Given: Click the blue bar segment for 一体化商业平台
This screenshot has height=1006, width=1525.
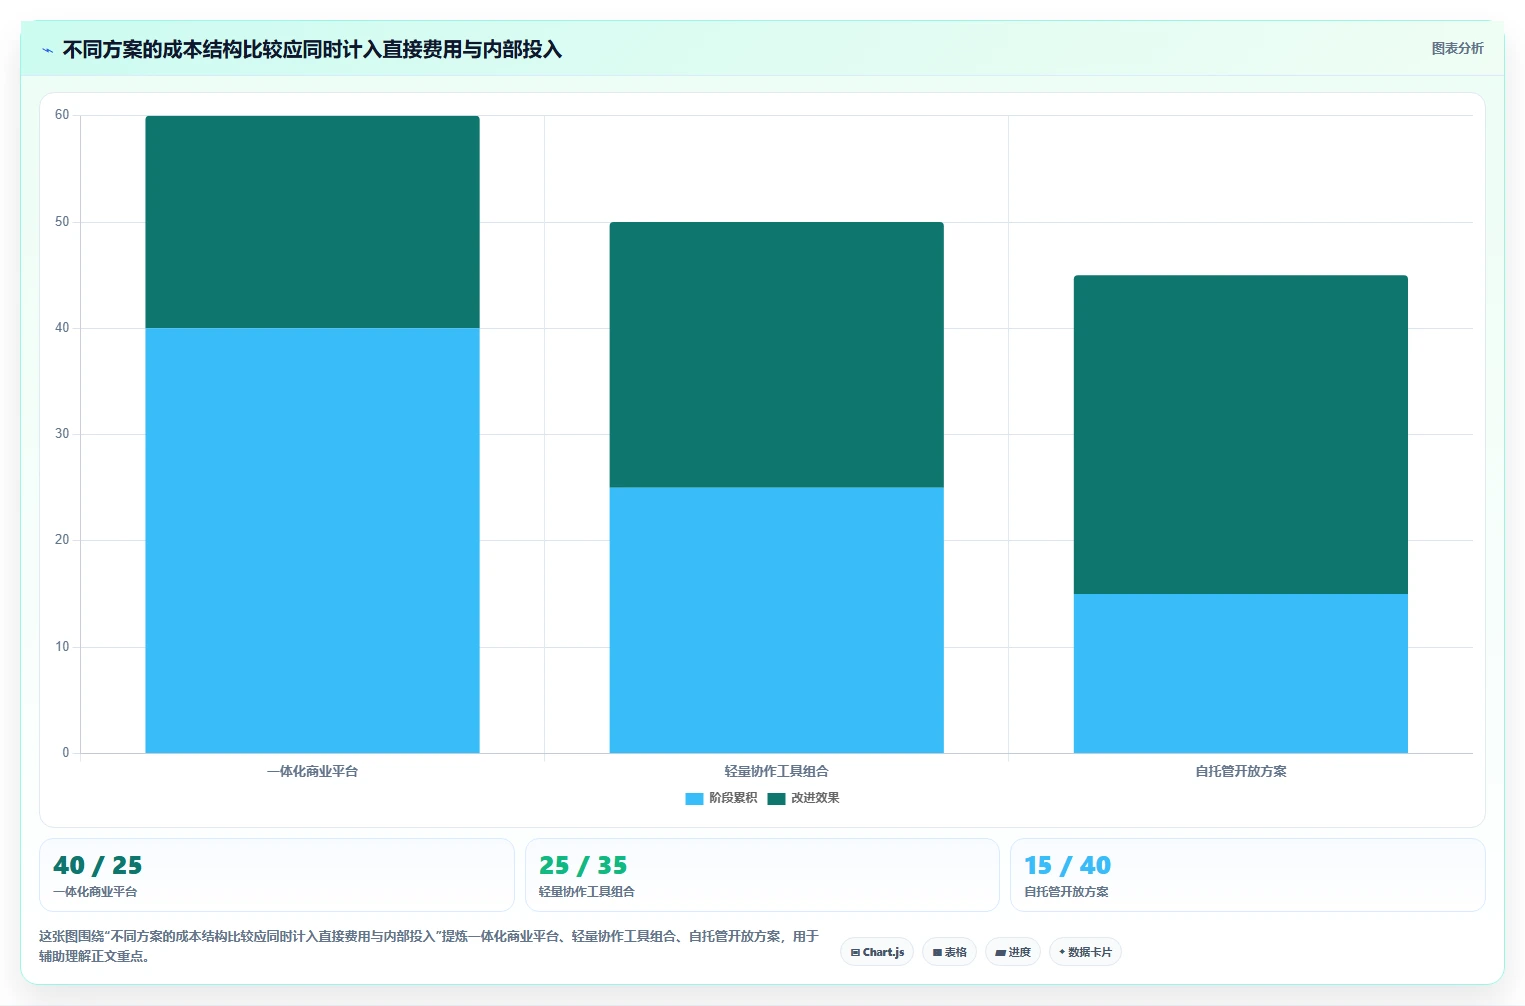Looking at the screenshot, I should pos(312,540).
